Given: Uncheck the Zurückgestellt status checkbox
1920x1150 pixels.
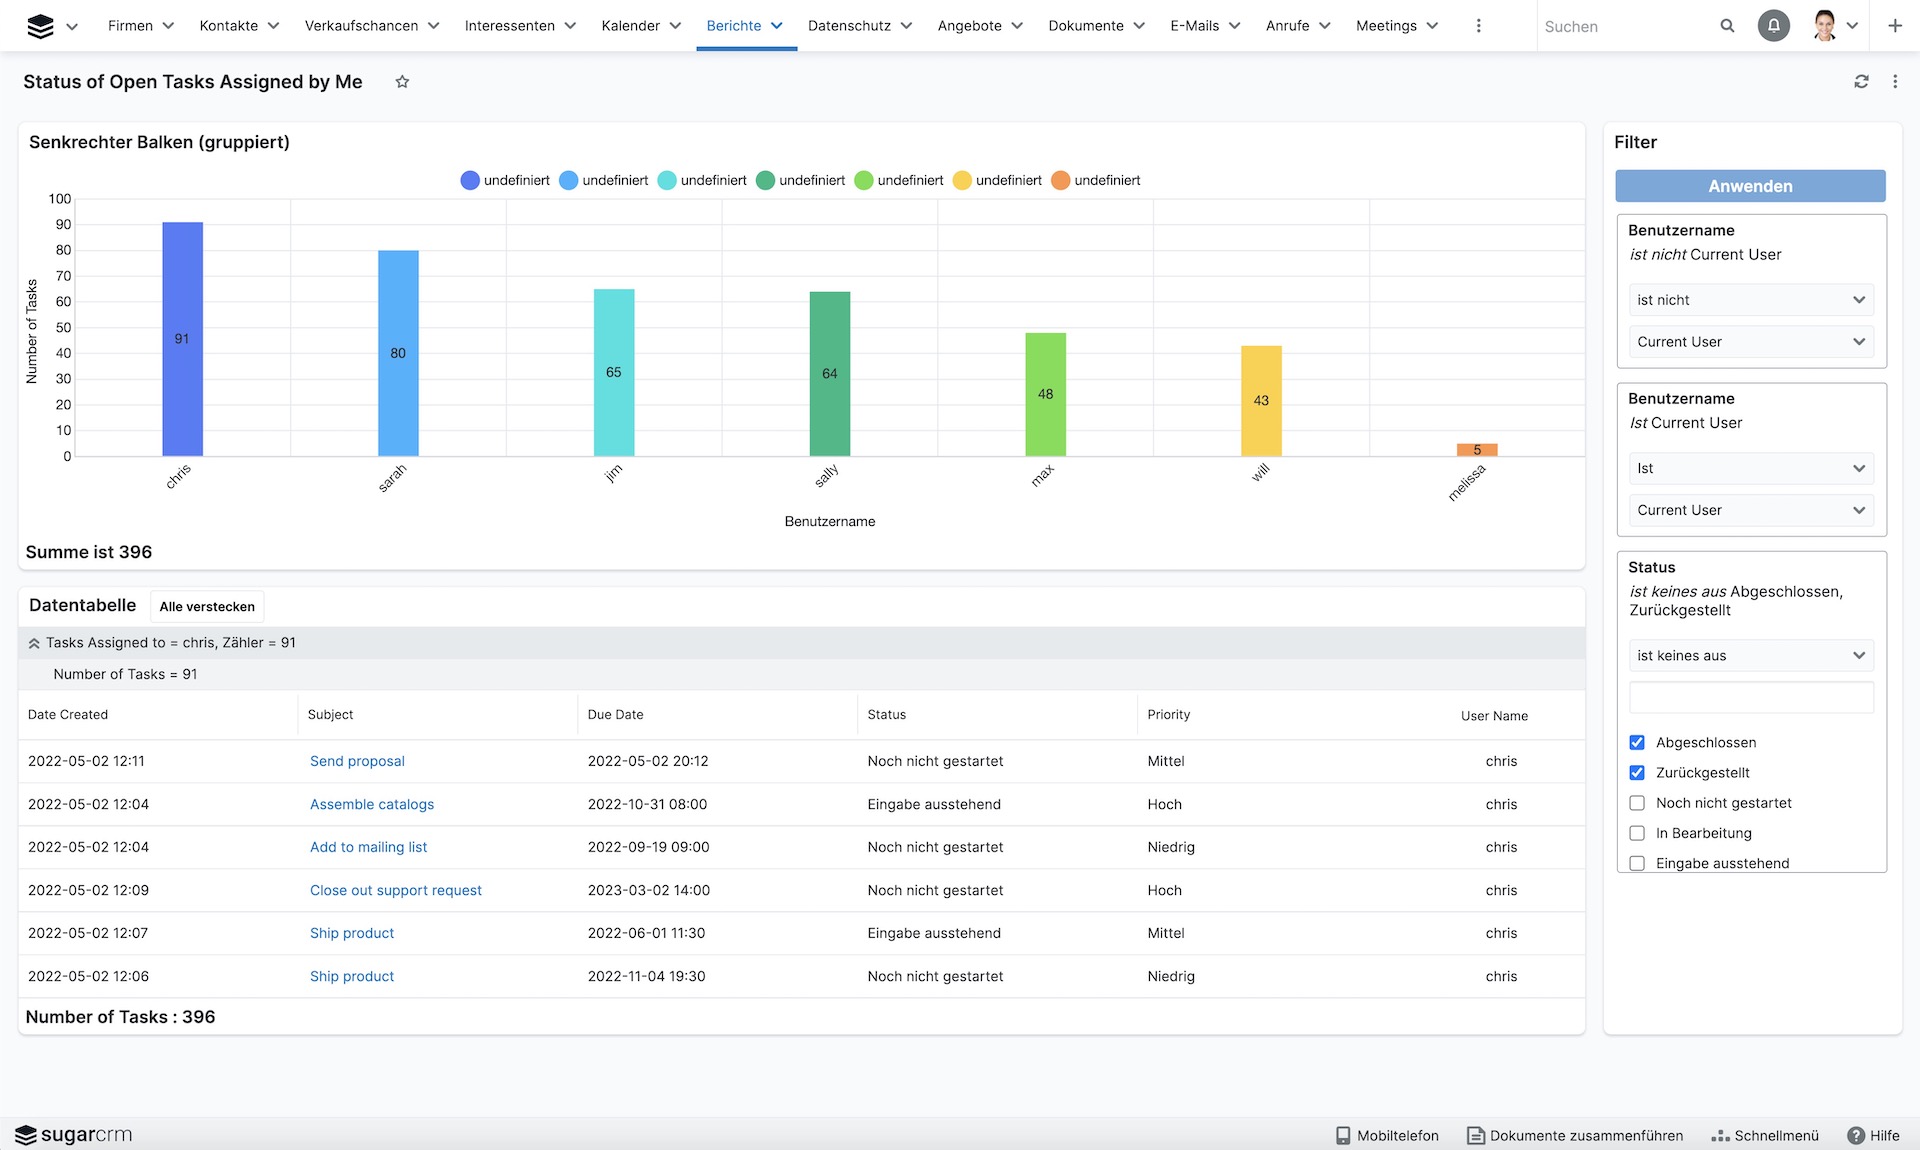Looking at the screenshot, I should point(1637,772).
